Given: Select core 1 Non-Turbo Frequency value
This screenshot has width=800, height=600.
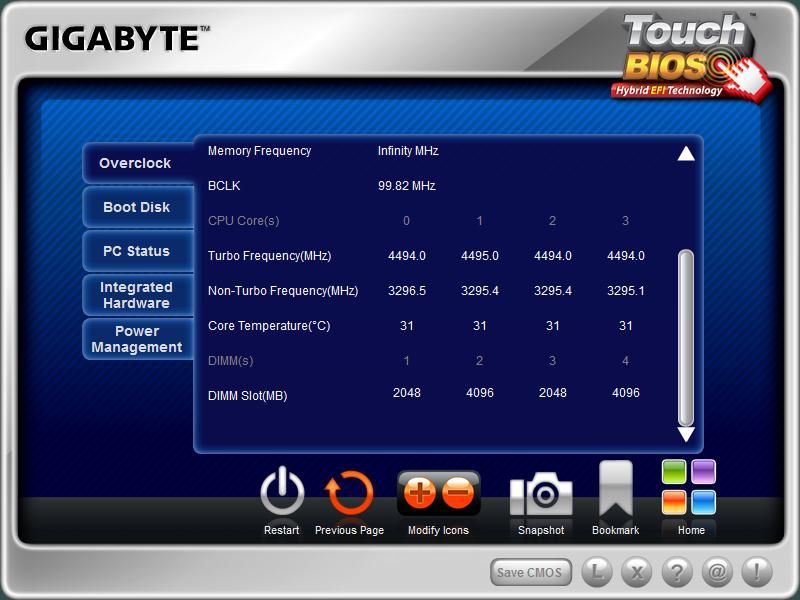Looking at the screenshot, I should pos(480,291).
